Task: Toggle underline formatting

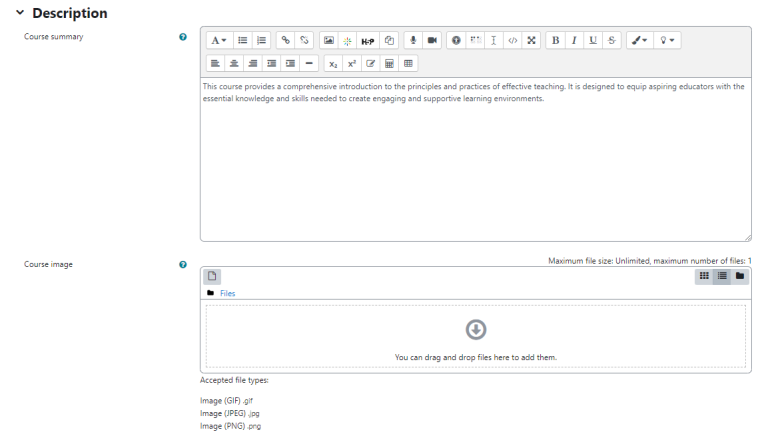Action: 593,40
